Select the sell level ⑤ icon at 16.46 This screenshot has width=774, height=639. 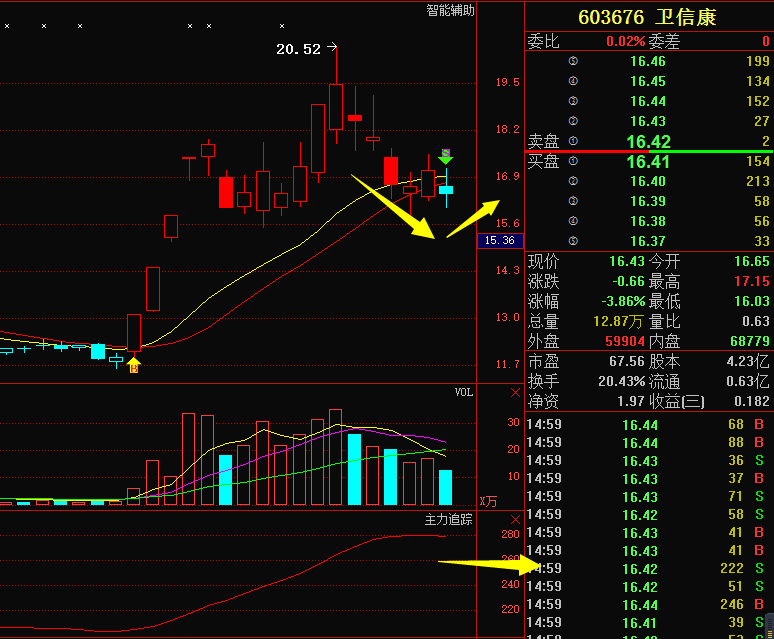click(x=573, y=61)
